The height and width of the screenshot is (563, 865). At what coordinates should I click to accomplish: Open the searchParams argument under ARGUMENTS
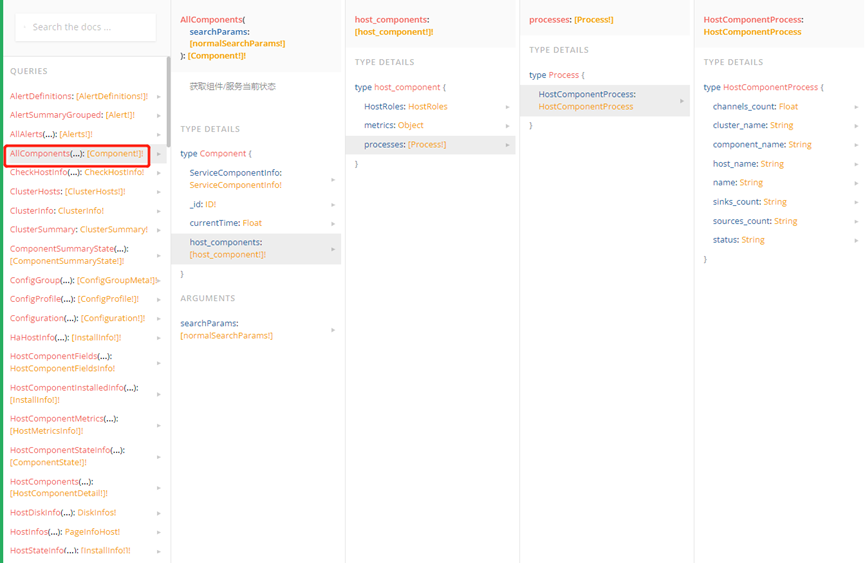tap(227, 329)
